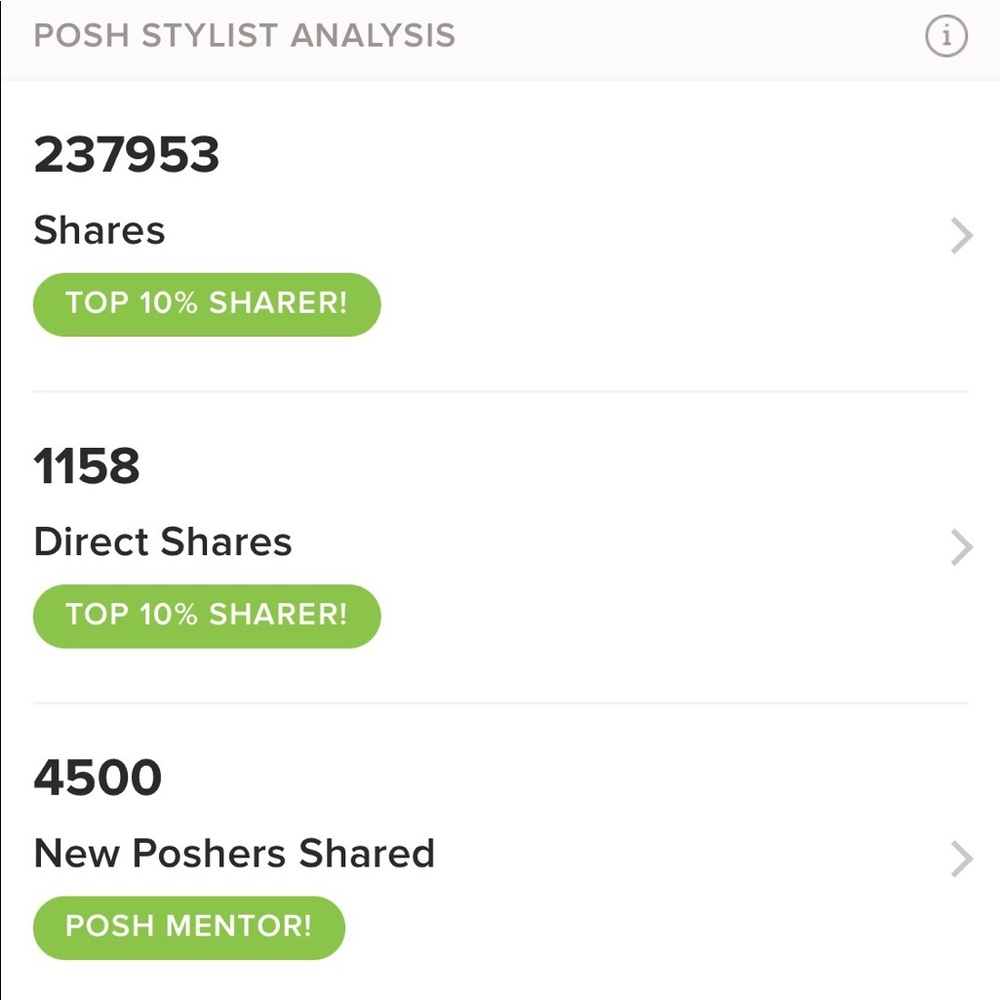Viewport: 1000px width, 1000px height.
Task: Click the word Shares in Direct Shares label
Action: point(226,542)
